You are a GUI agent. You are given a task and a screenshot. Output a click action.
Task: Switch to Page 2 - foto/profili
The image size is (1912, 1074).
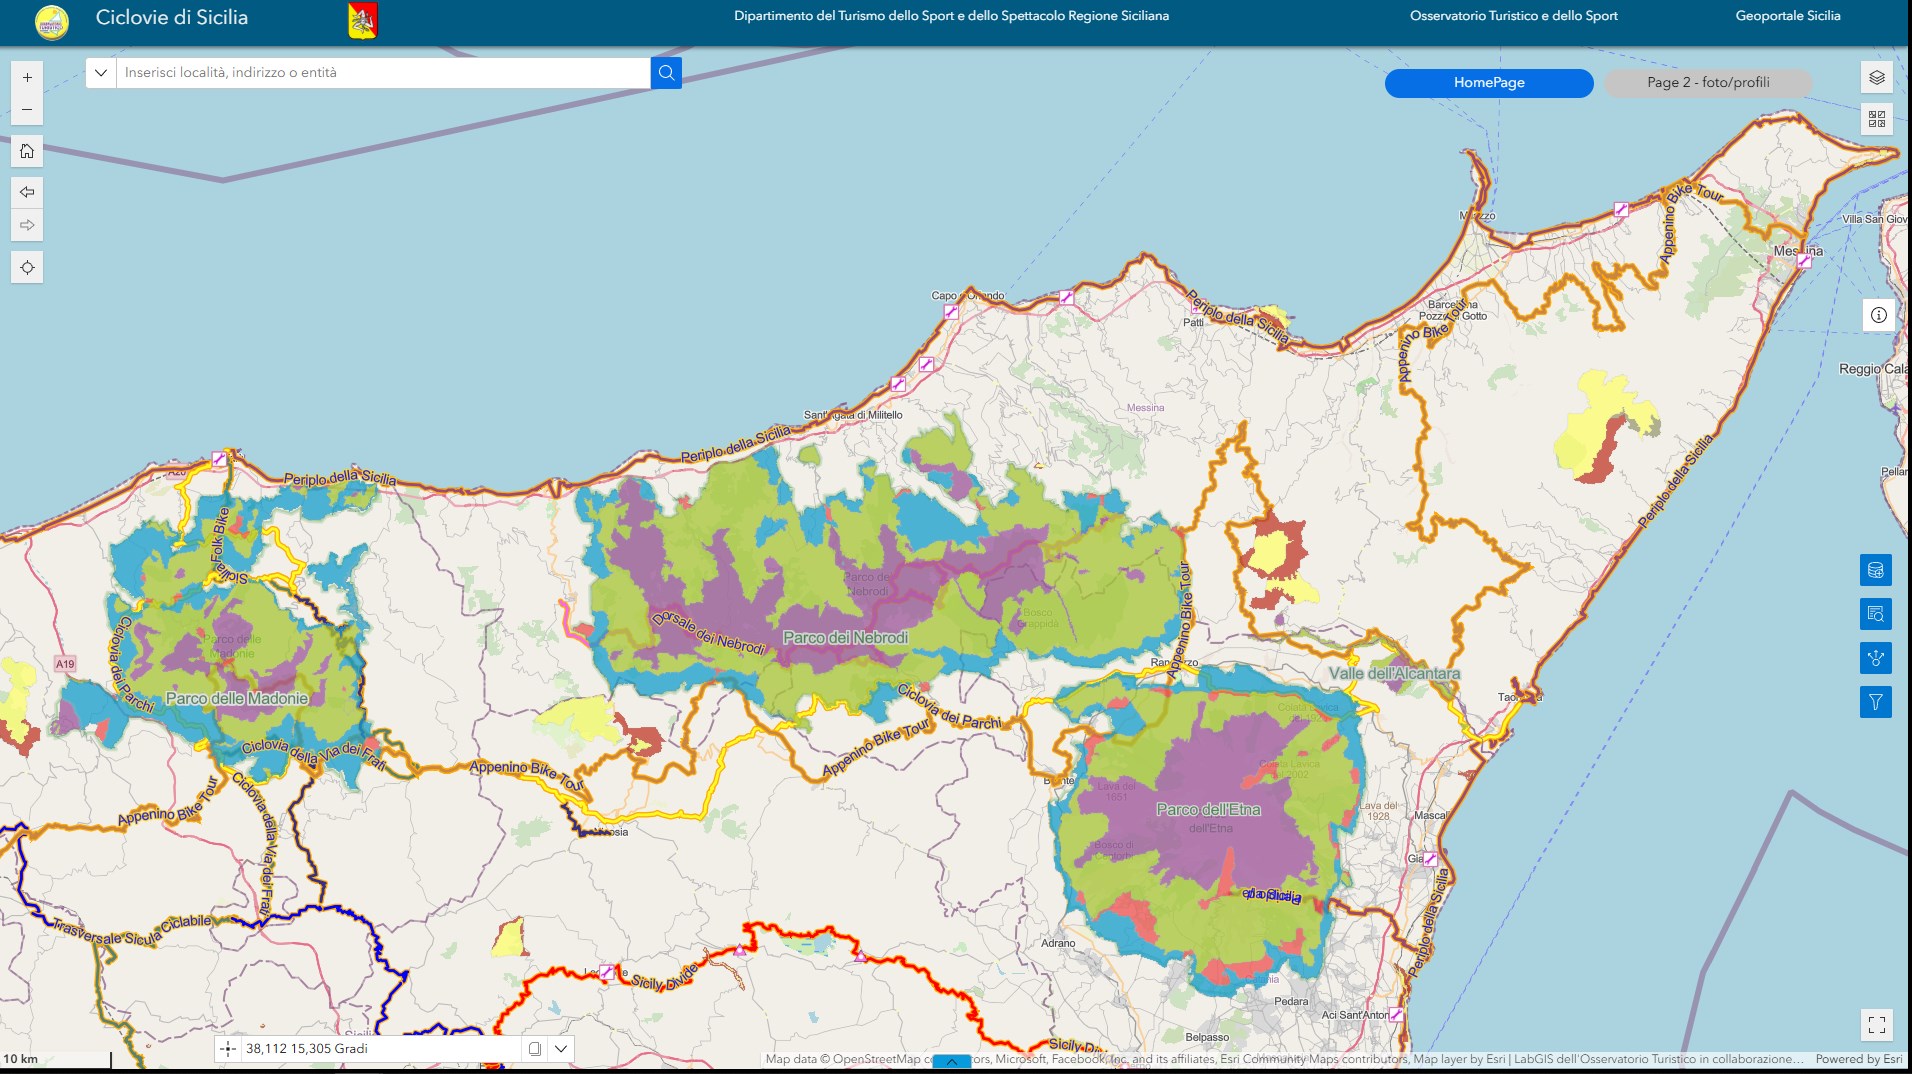point(1708,83)
